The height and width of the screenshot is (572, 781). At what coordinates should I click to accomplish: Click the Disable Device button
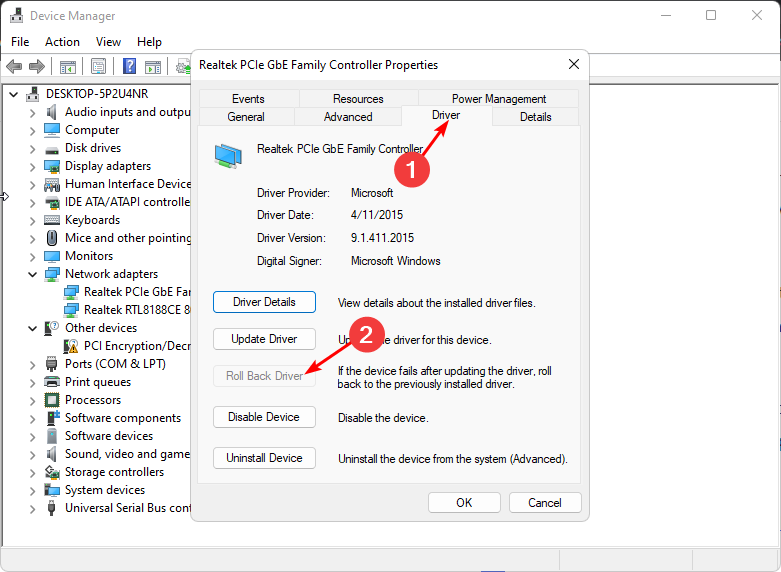tap(264, 417)
